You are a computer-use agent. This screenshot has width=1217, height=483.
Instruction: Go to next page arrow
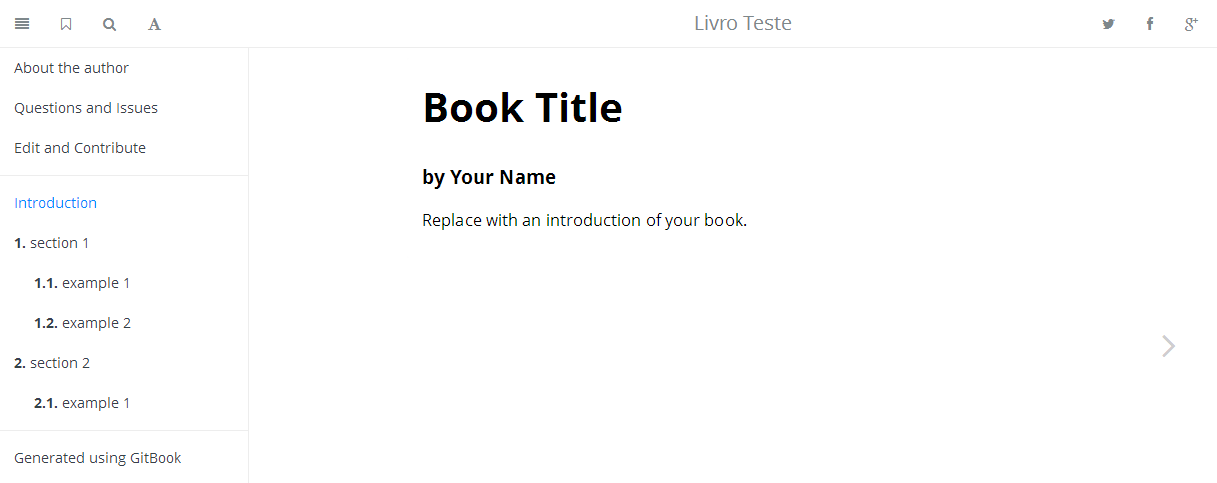(x=1169, y=346)
